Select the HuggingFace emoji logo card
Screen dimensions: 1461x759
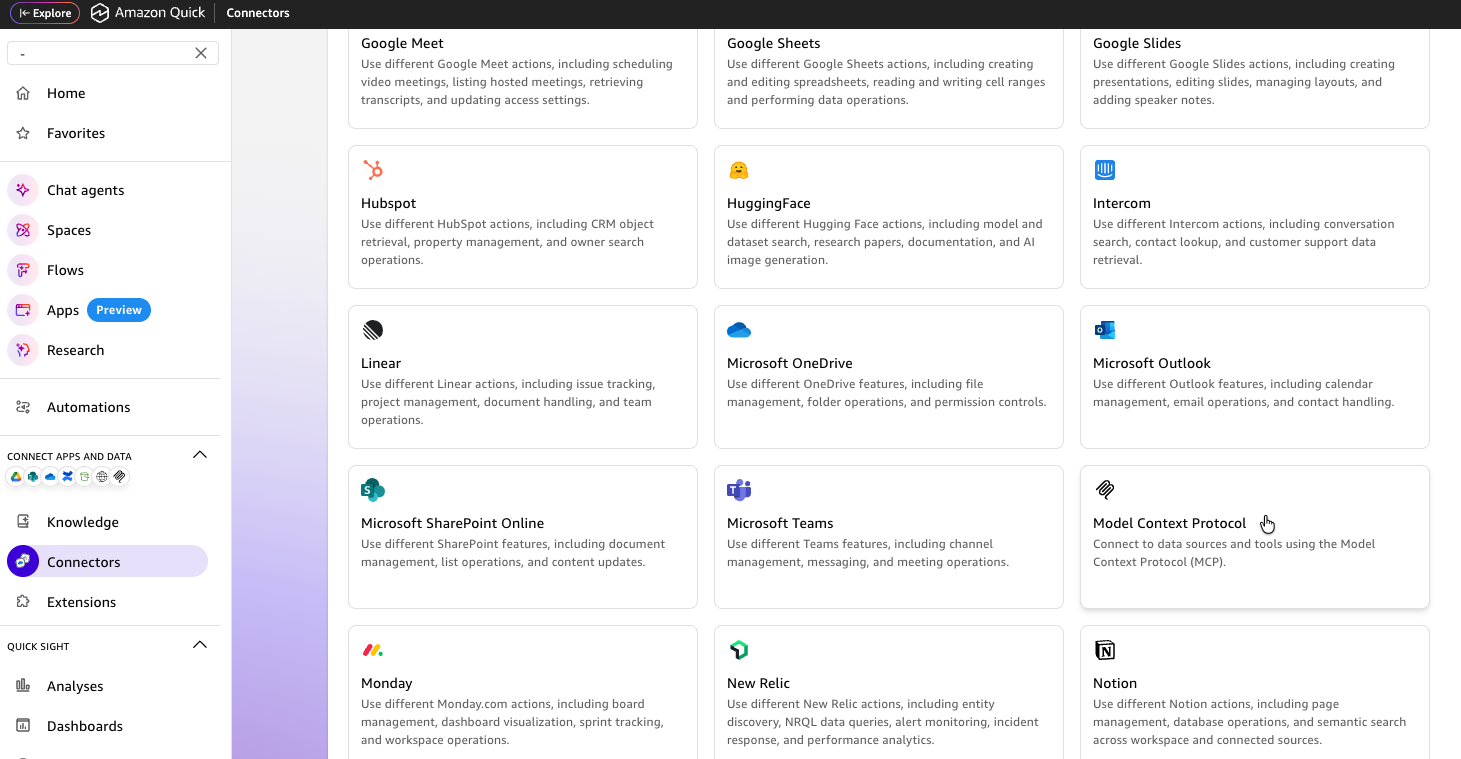coord(739,170)
